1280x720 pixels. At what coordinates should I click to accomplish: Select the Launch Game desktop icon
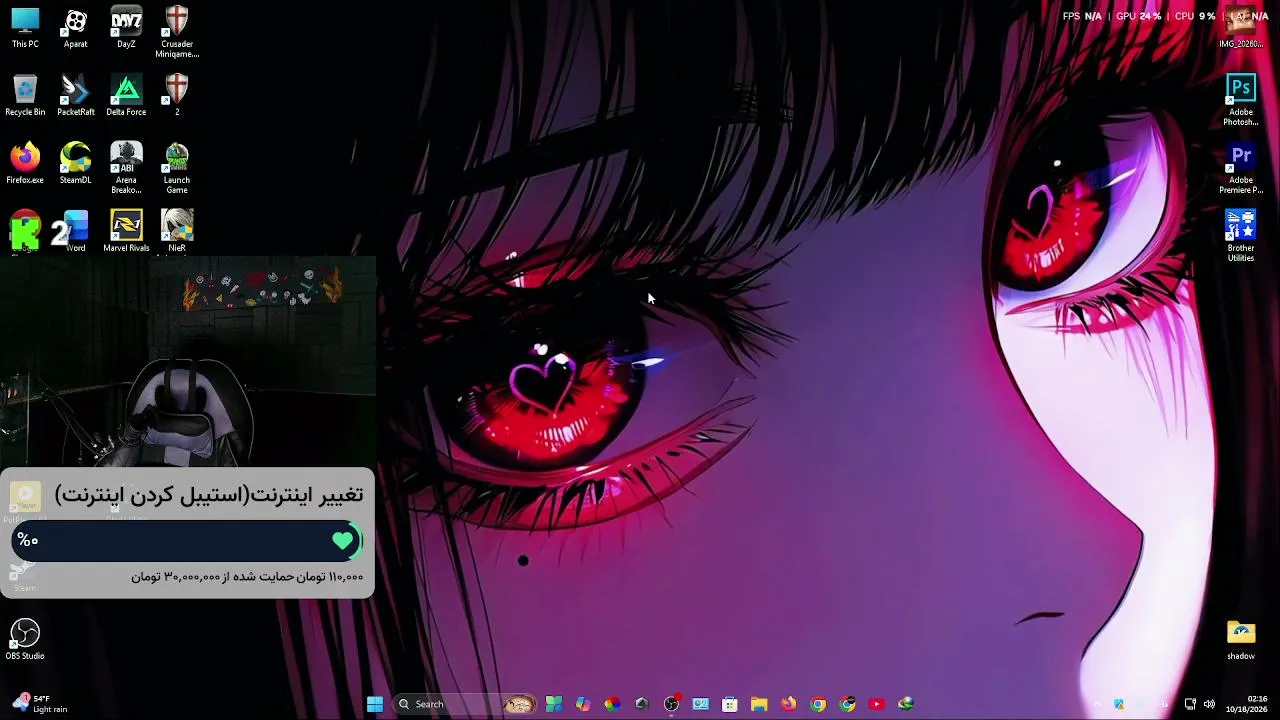click(177, 168)
